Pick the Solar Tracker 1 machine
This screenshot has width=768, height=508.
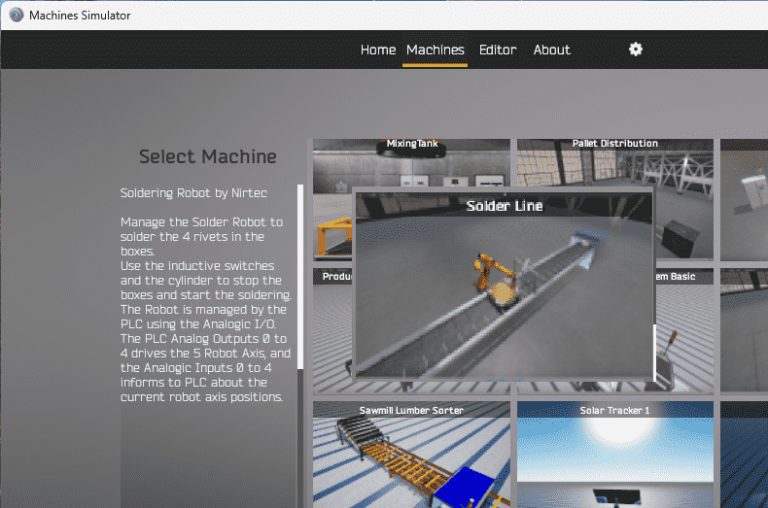coord(615,455)
